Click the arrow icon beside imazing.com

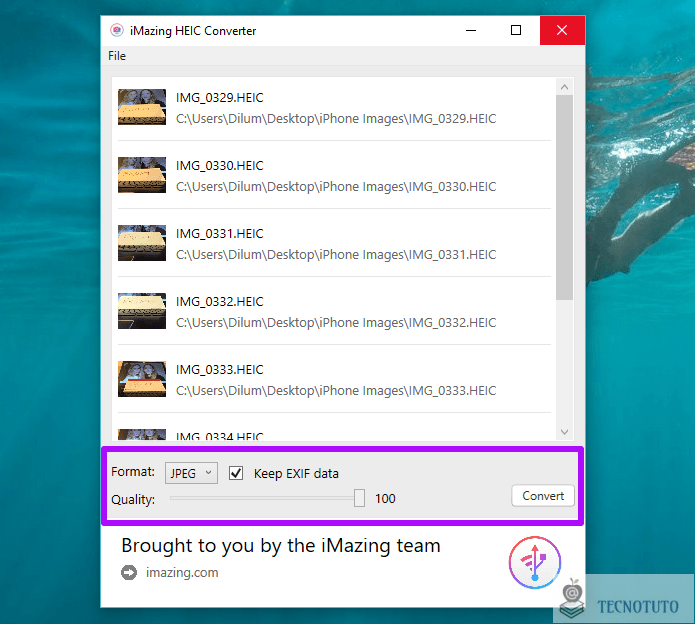[129, 573]
